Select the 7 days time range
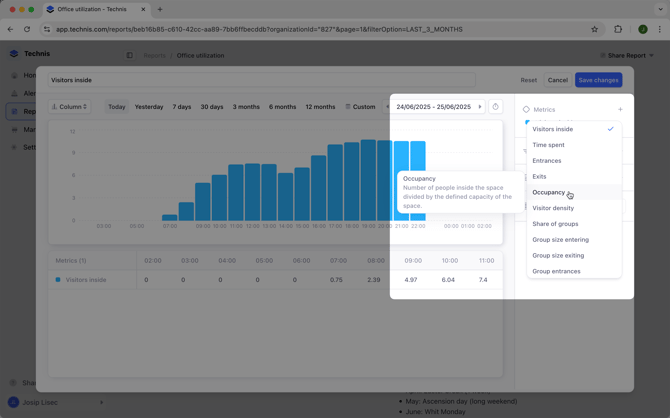This screenshot has height=418, width=670. click(181, 107)
